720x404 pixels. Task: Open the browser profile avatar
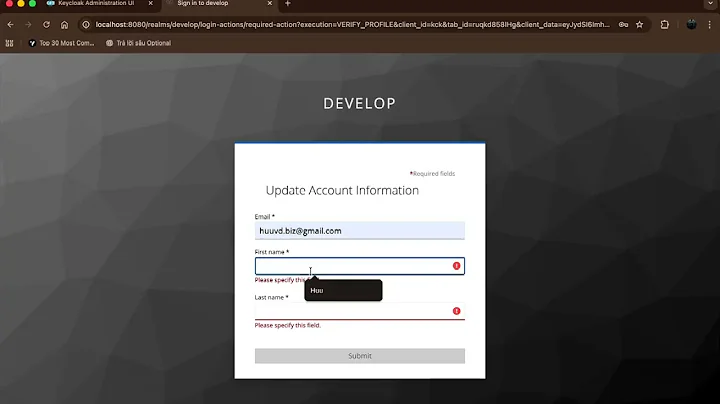[x=691, y=25]
